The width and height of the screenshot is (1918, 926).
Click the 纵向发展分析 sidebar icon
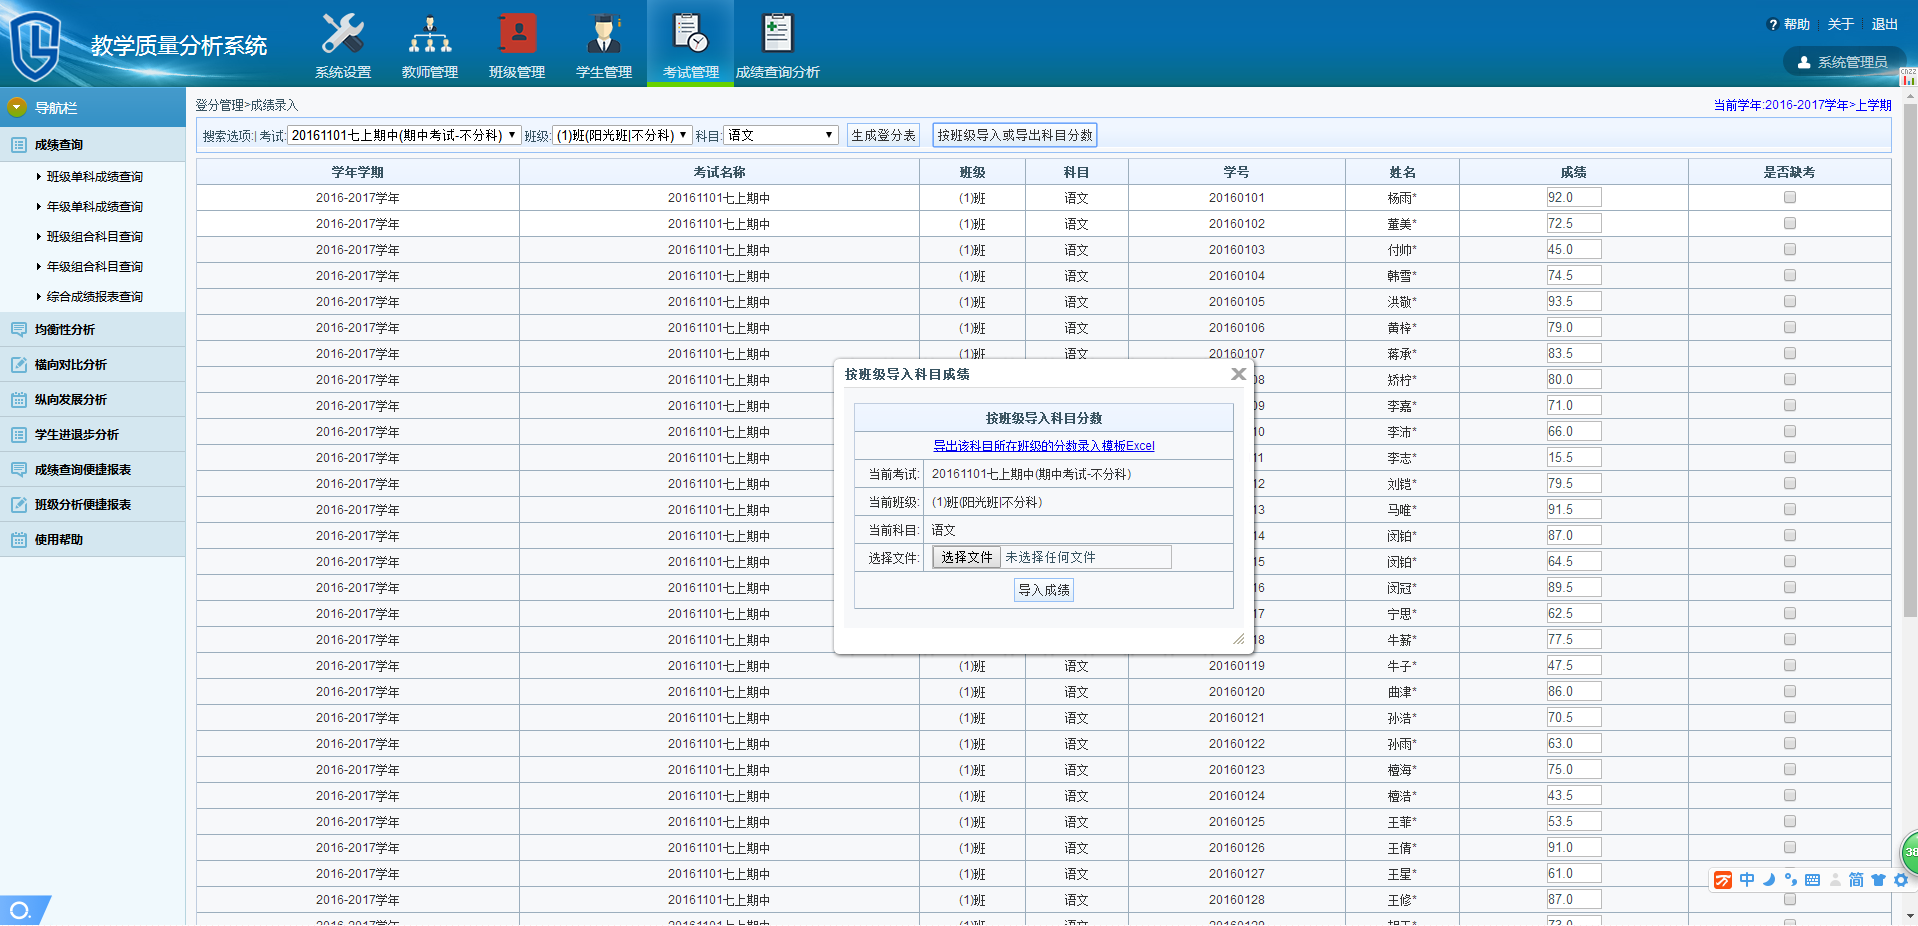pyautogui.click(x=19, y=399)
